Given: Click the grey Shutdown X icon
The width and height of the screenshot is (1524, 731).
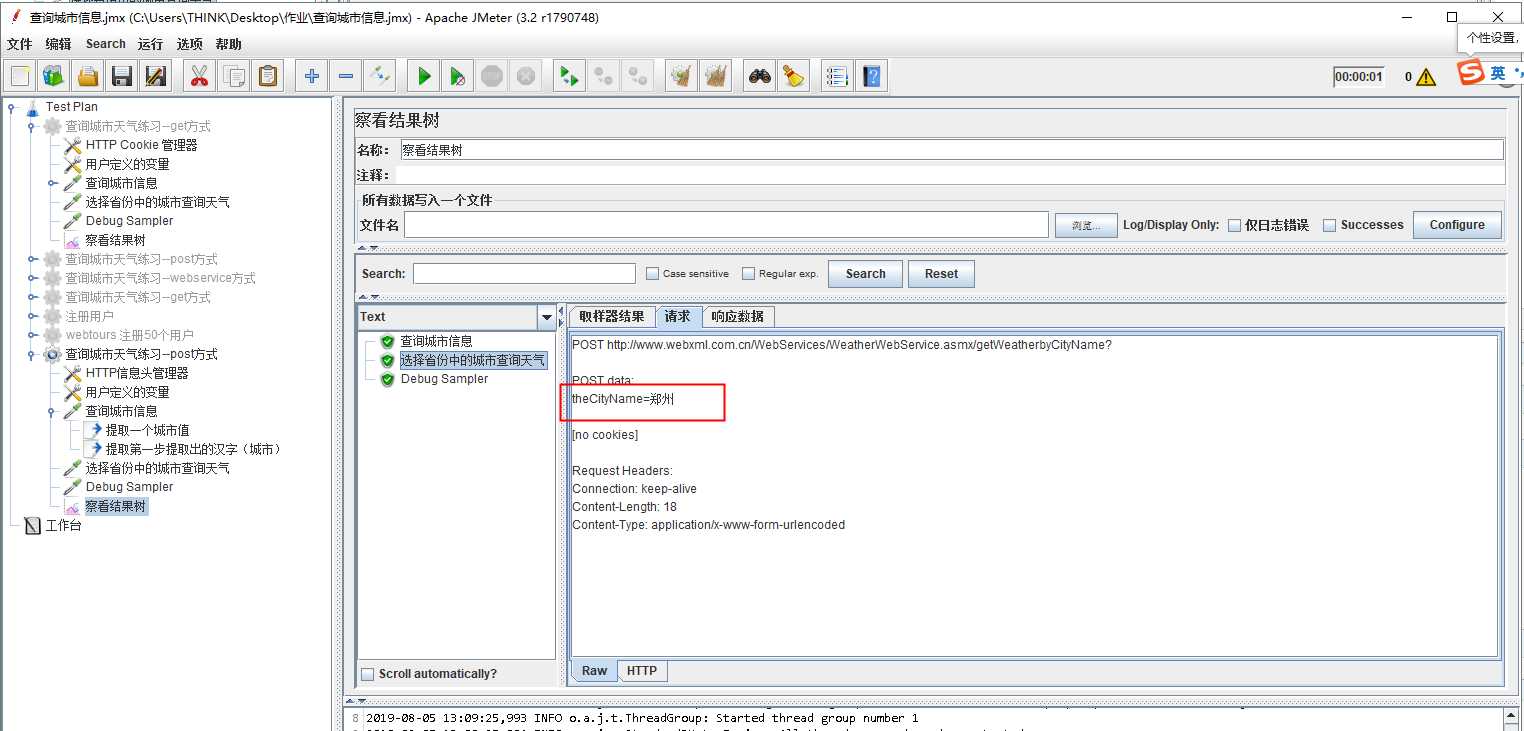Looking at the screenshot, I should pos(526,76).
